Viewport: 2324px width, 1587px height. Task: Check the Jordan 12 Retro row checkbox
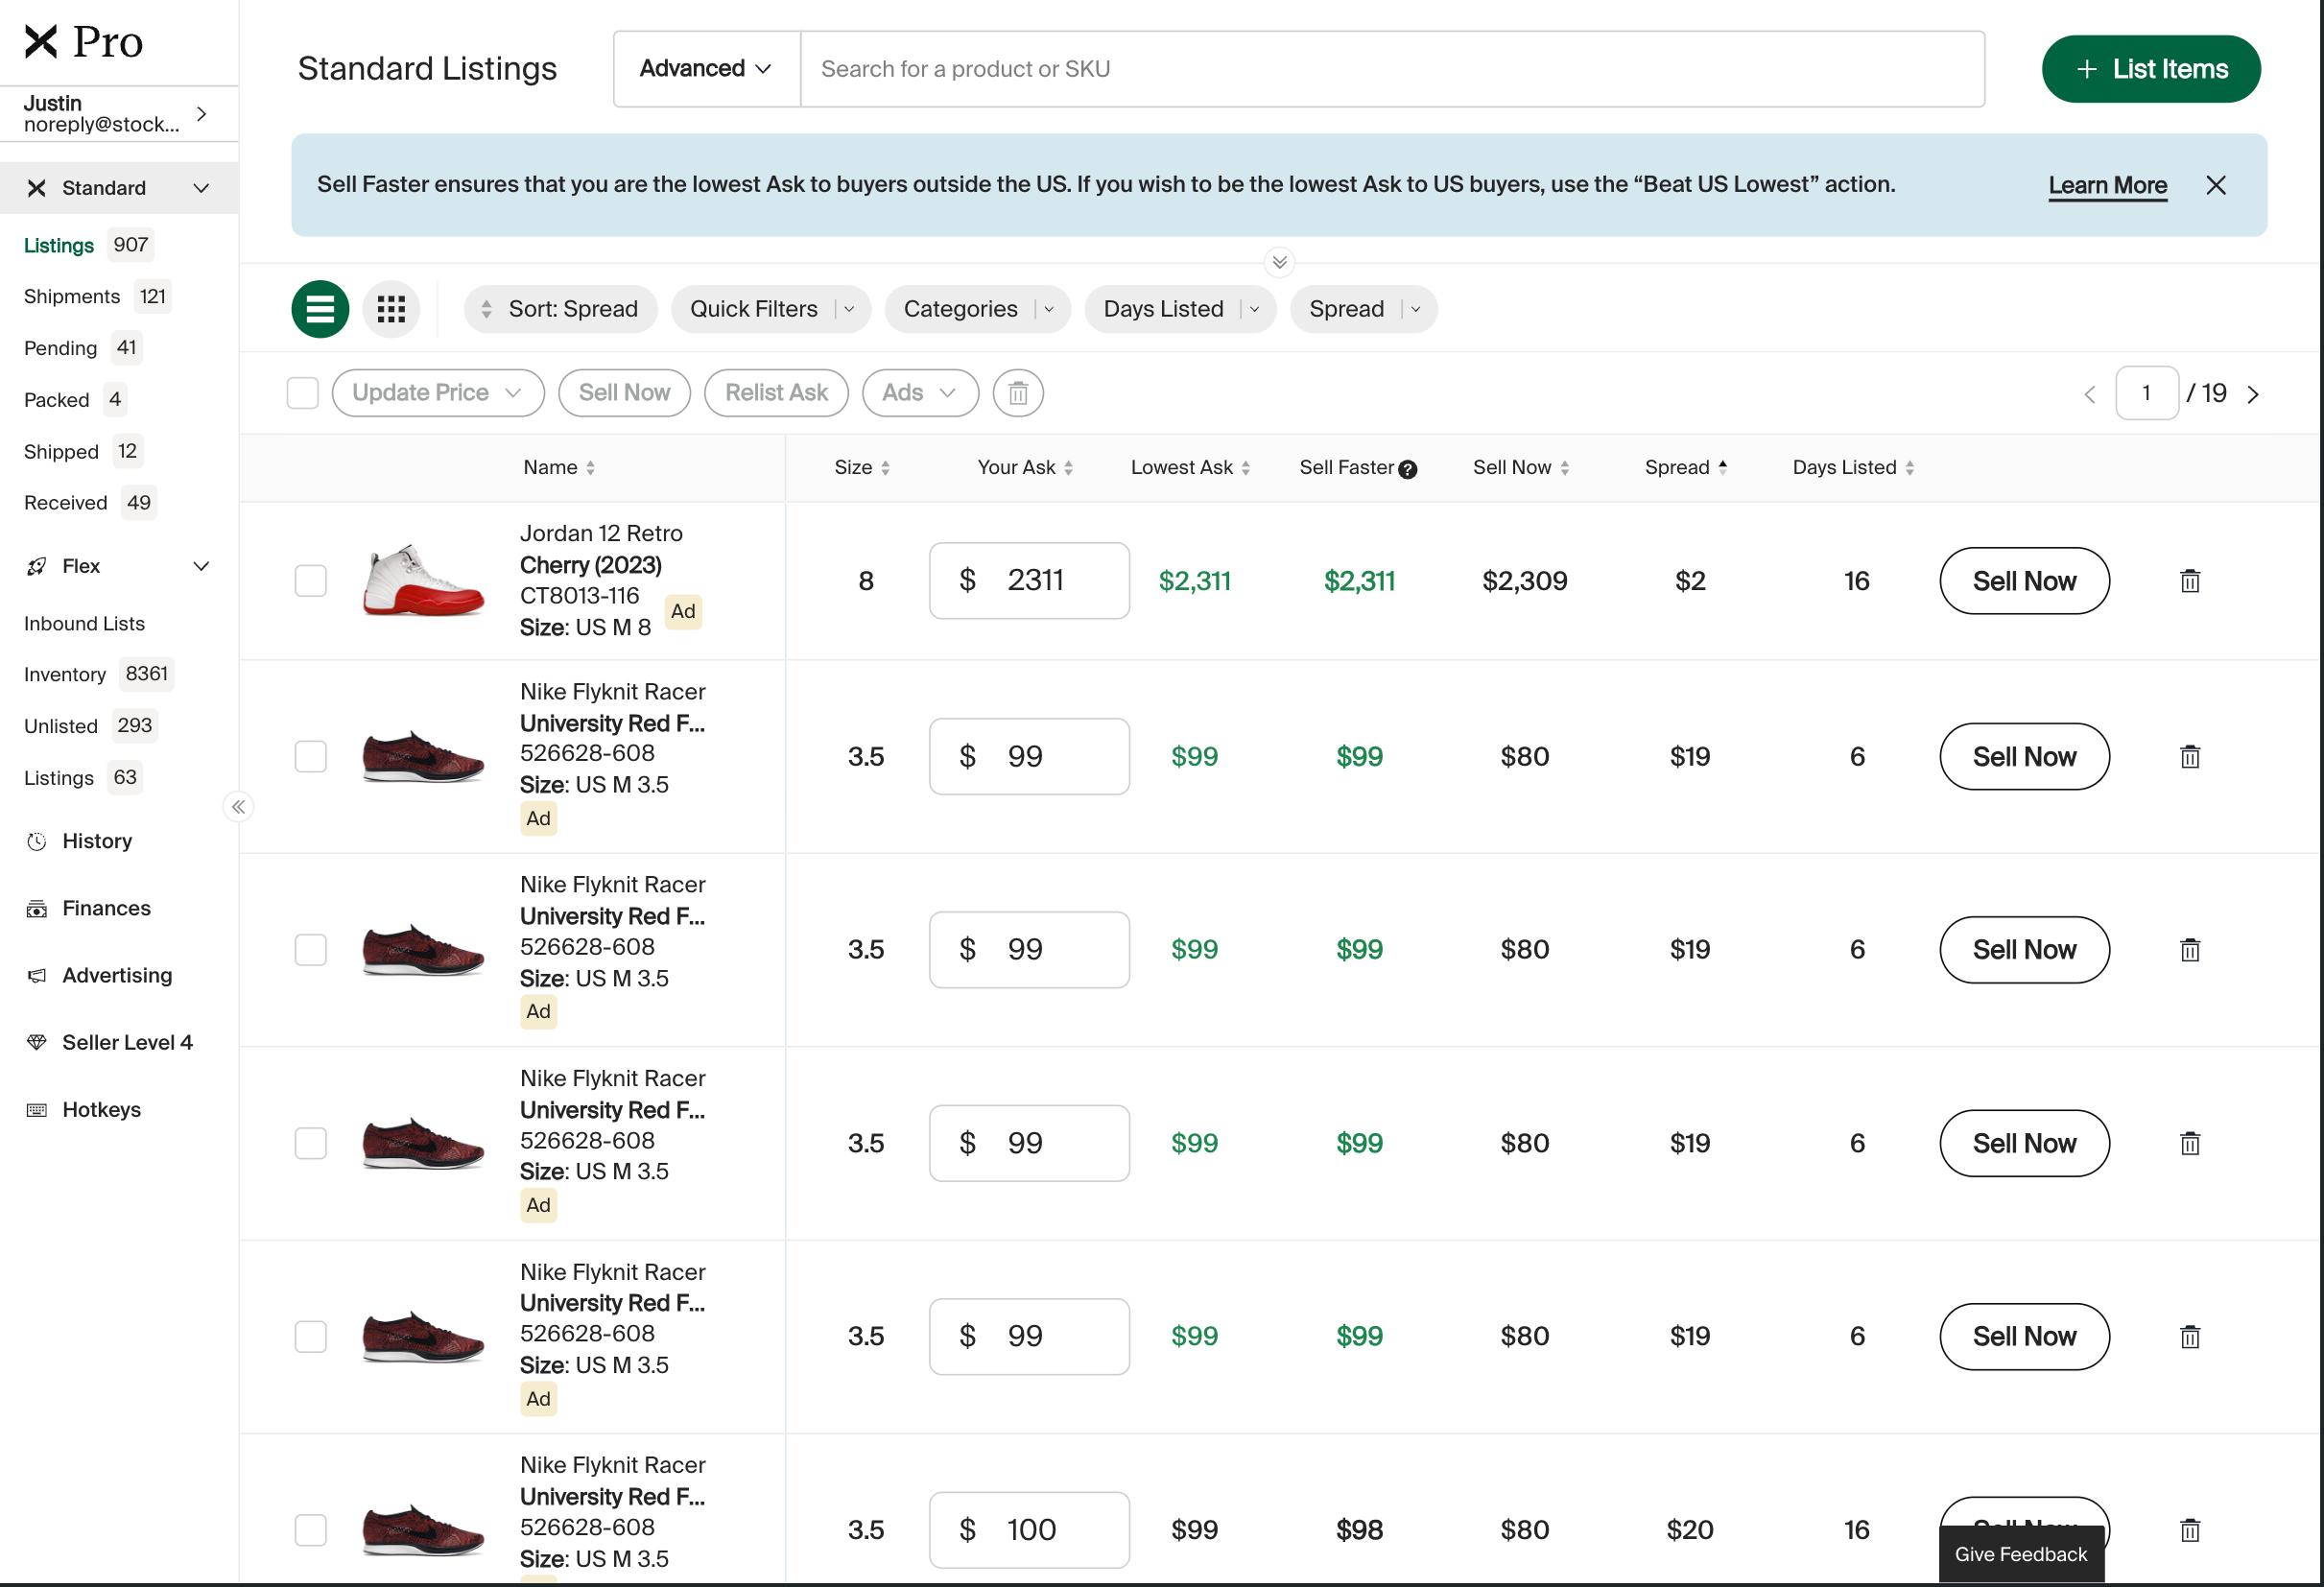tap(310, 581)
